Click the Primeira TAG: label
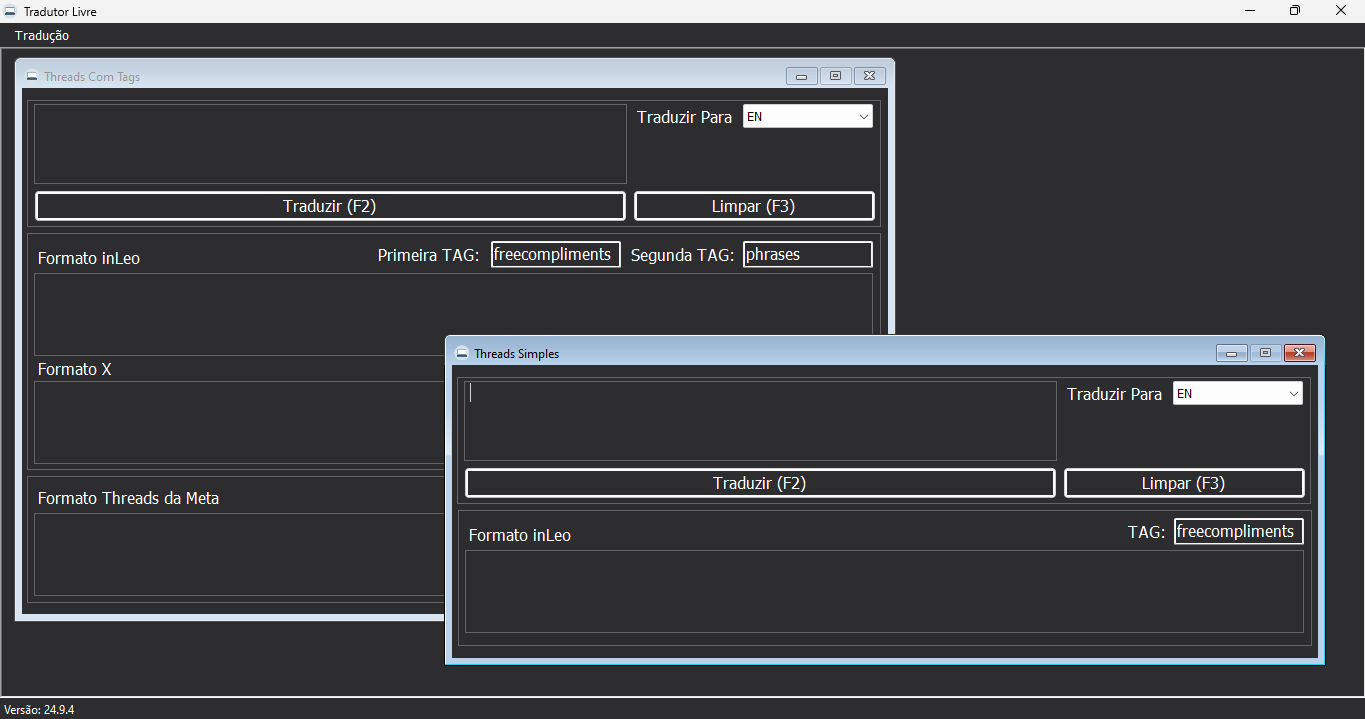1365x719 pixels. (428, 255)
